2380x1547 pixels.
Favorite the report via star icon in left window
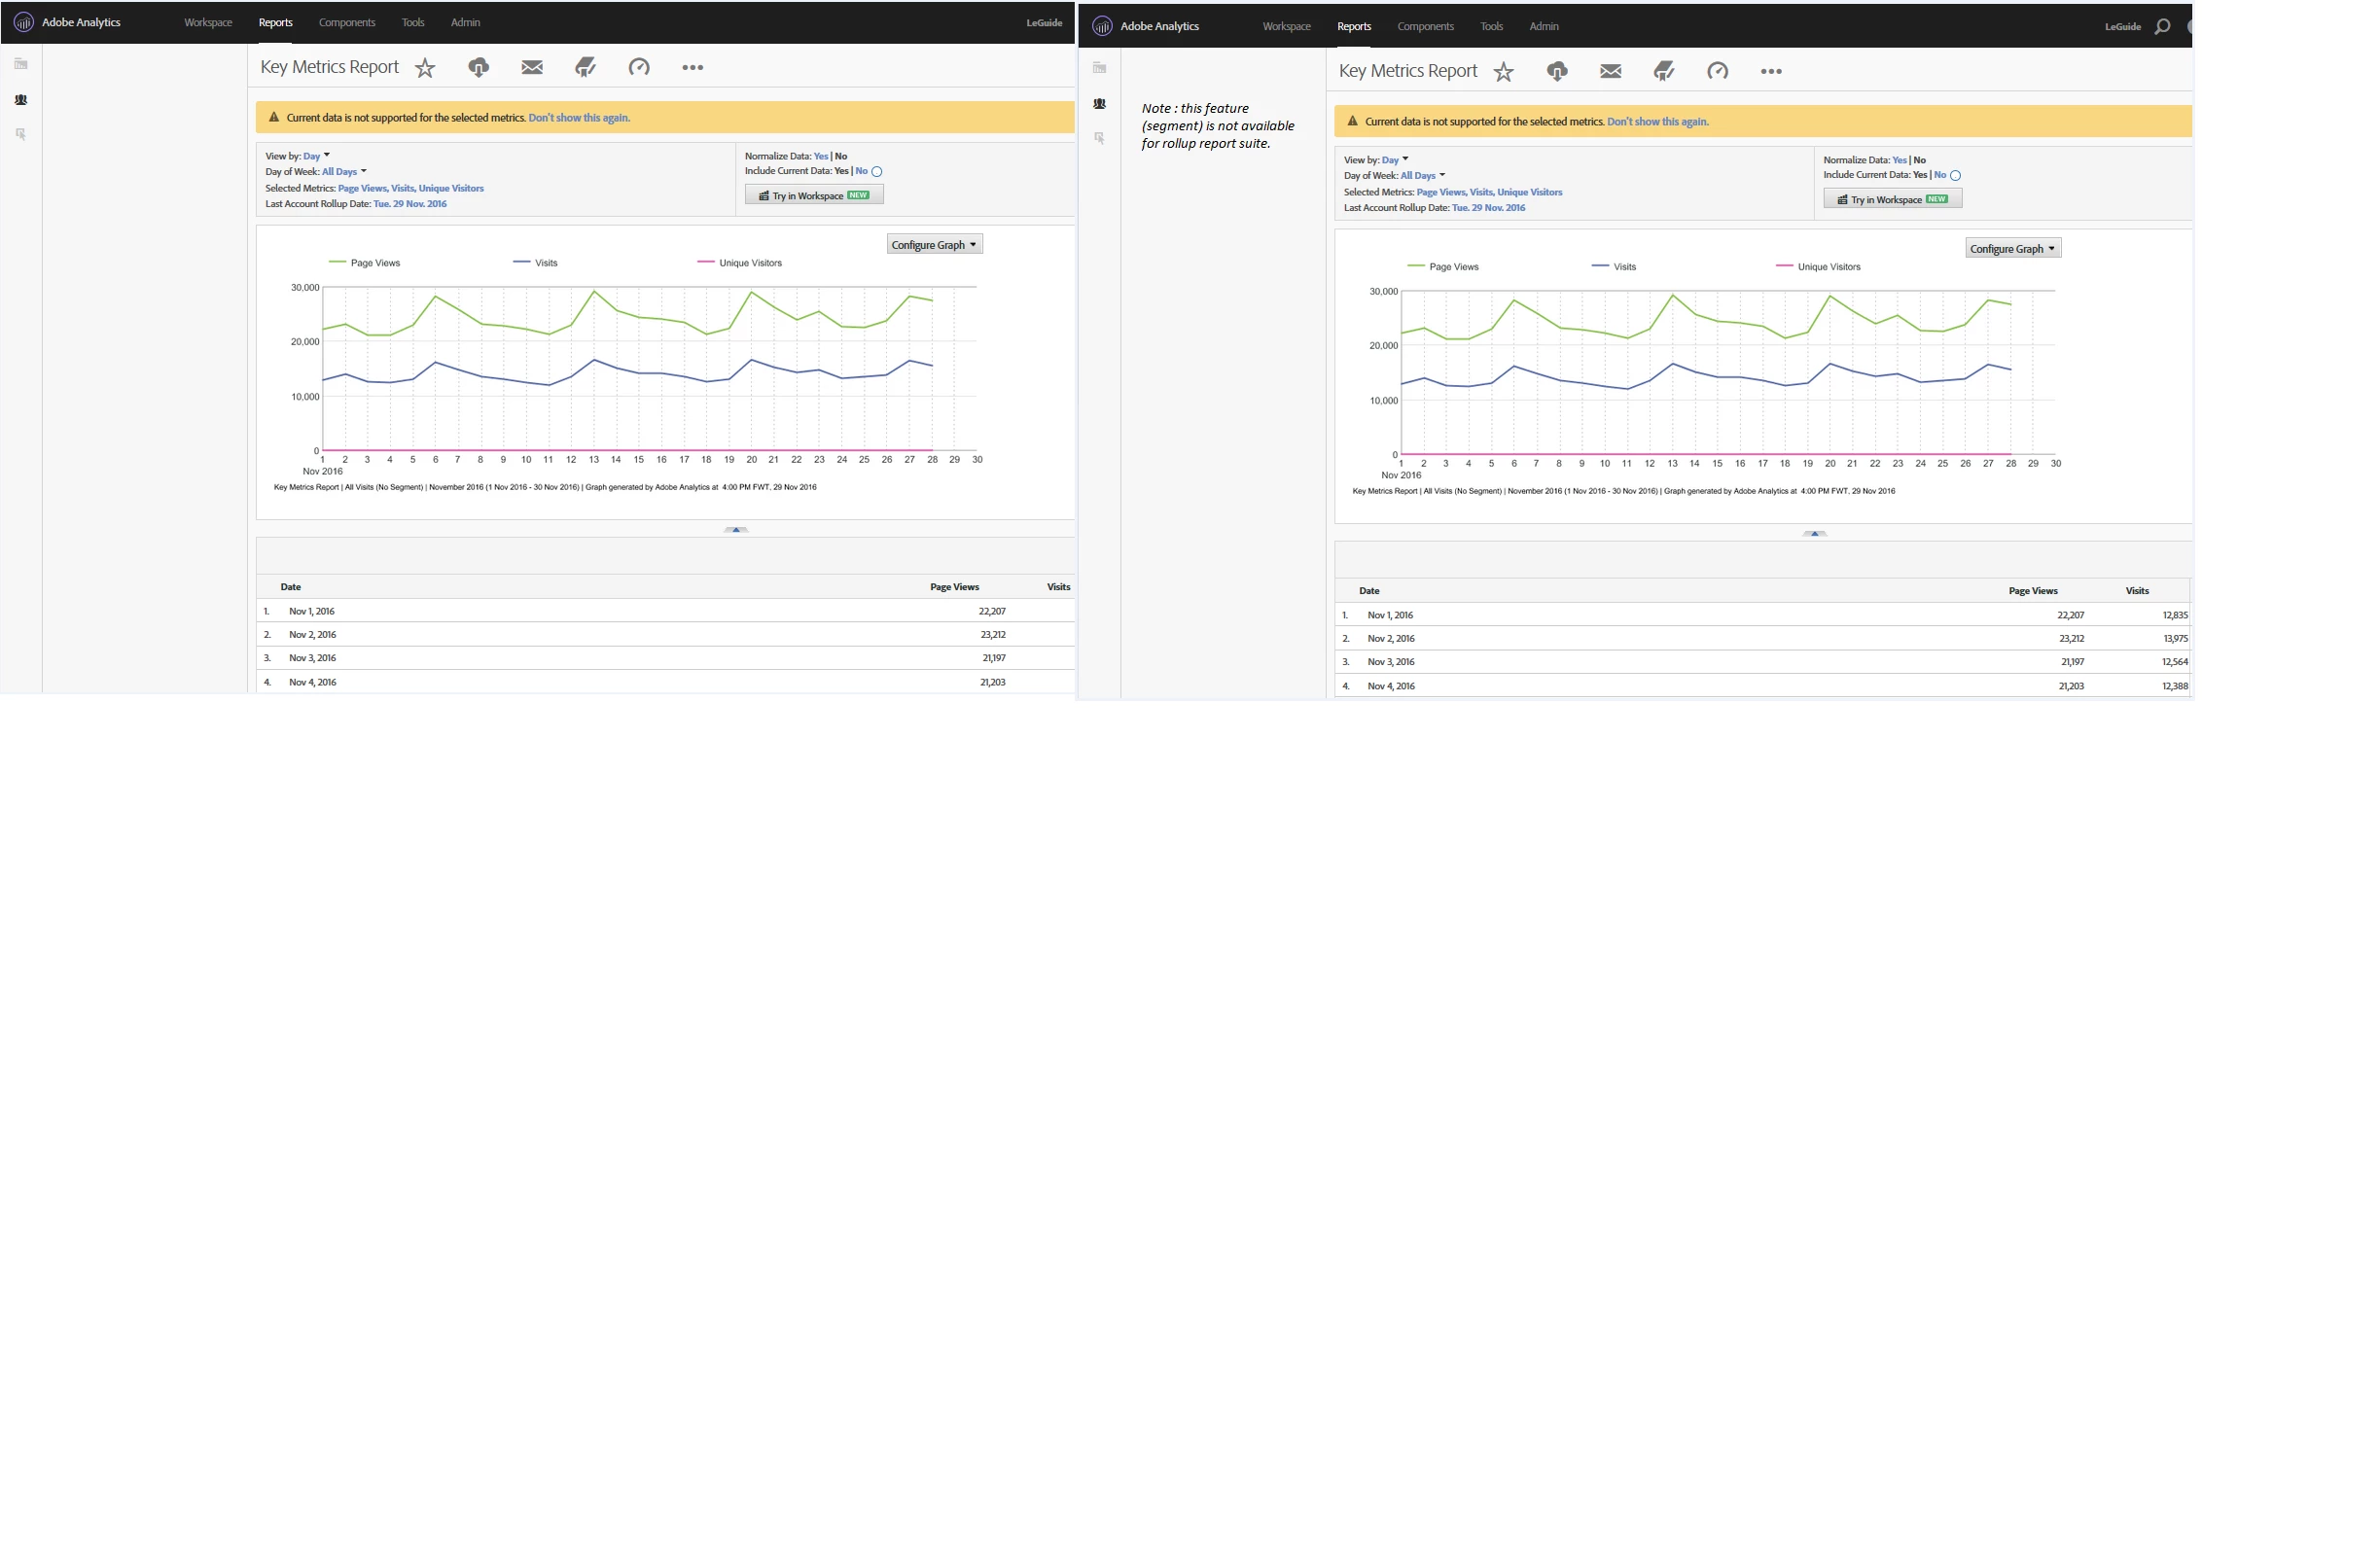[425, 68]
